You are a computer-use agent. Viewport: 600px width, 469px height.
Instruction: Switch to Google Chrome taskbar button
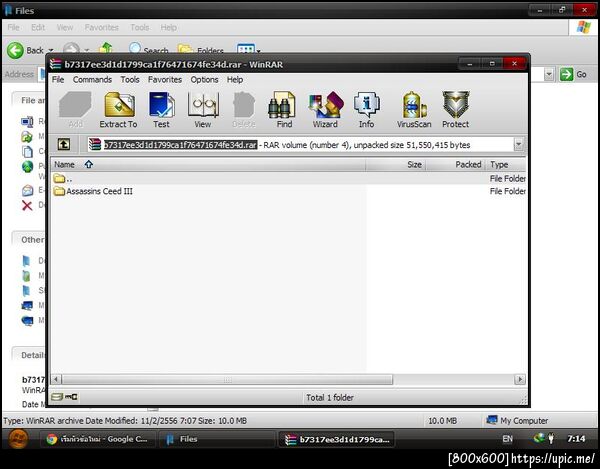pos(98,439)
